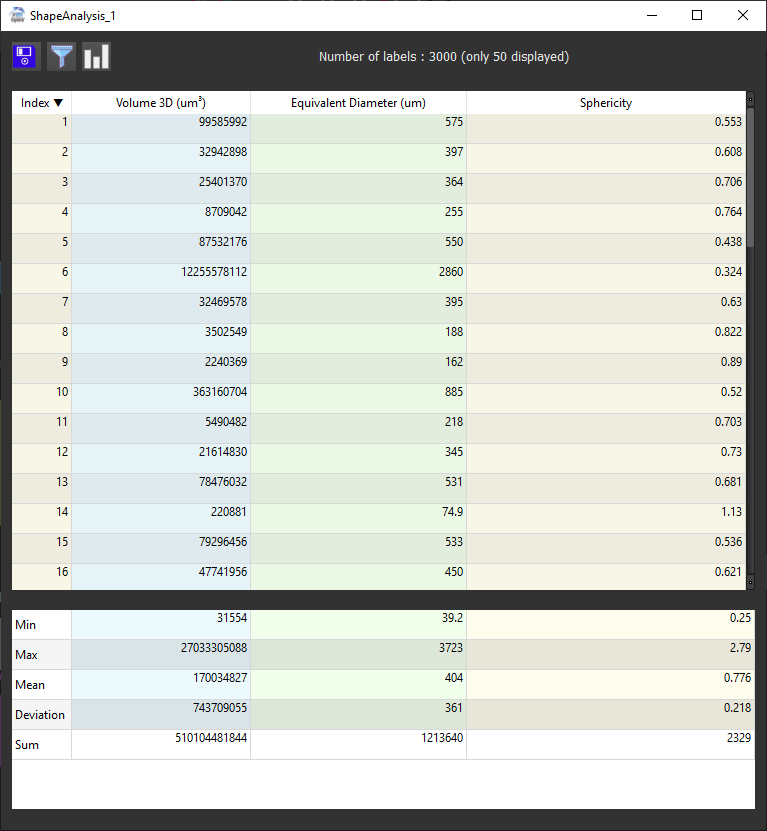Click max volume value 27033305088
767x831 pixels.
(161, 655)
